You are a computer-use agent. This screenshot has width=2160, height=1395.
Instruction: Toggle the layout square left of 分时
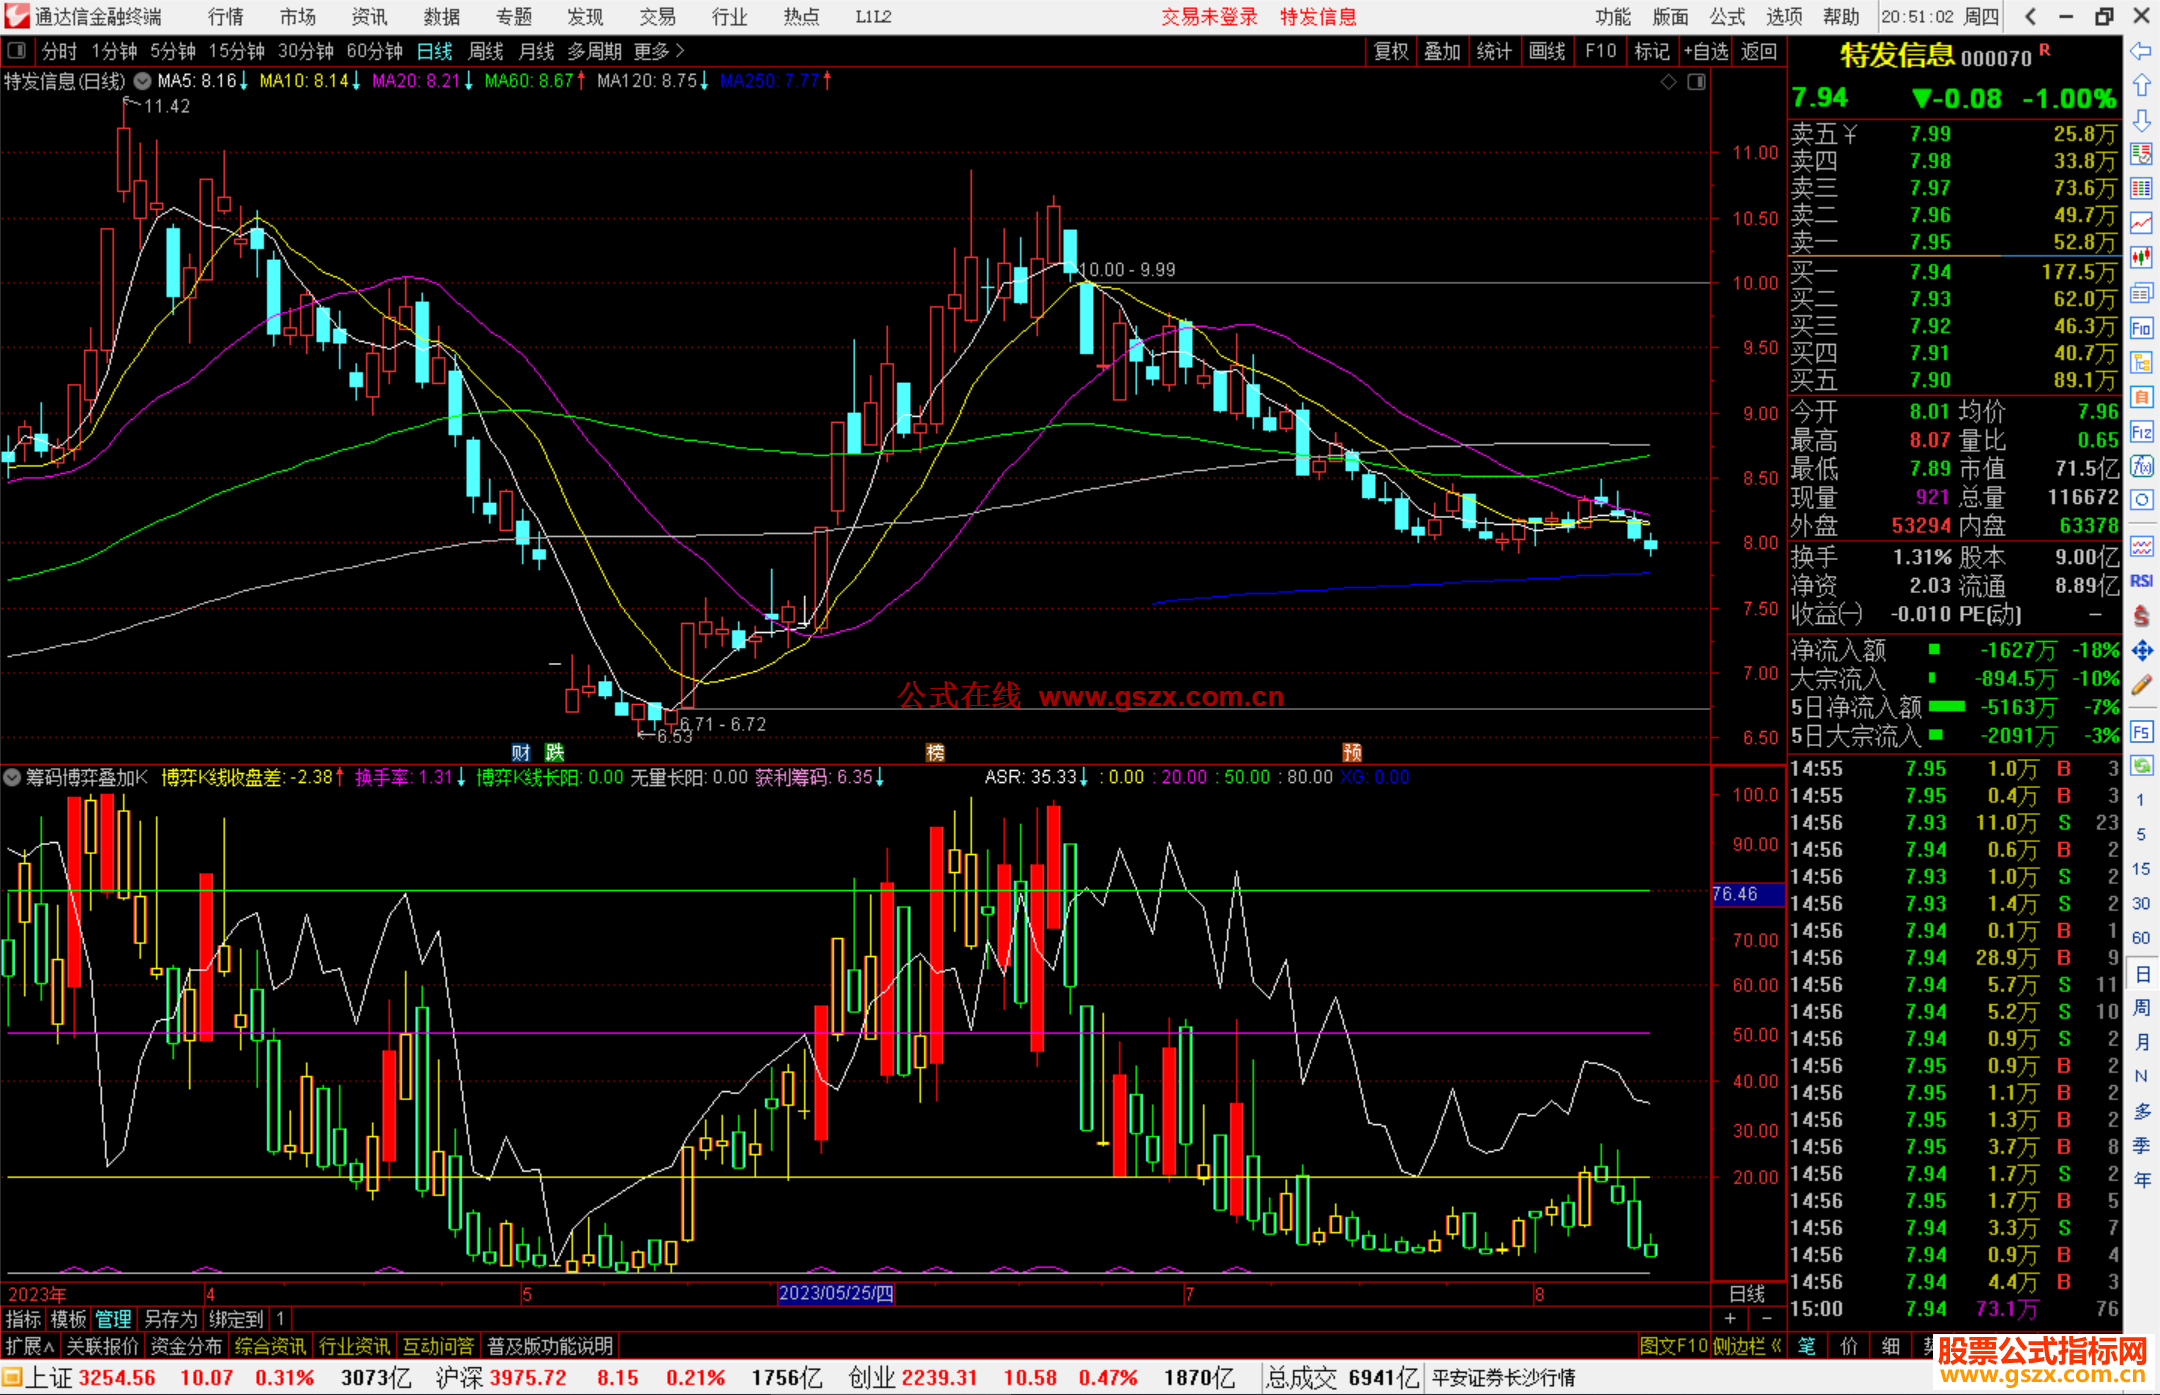17,50
